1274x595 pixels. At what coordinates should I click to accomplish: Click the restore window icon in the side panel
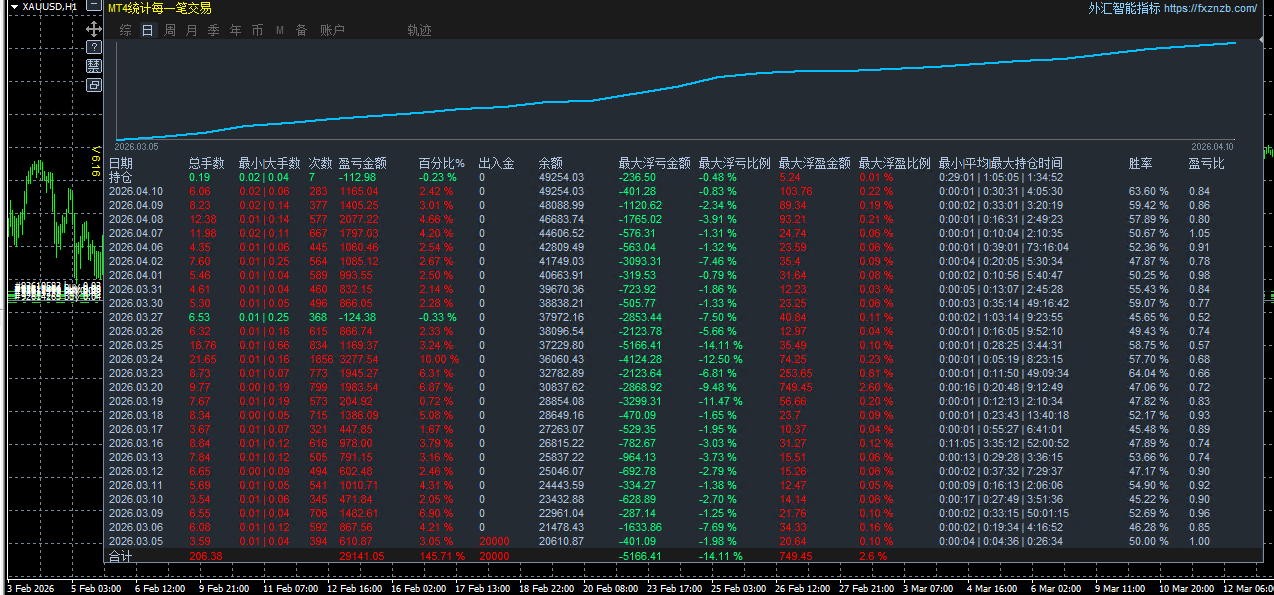[x=94, y=85]
